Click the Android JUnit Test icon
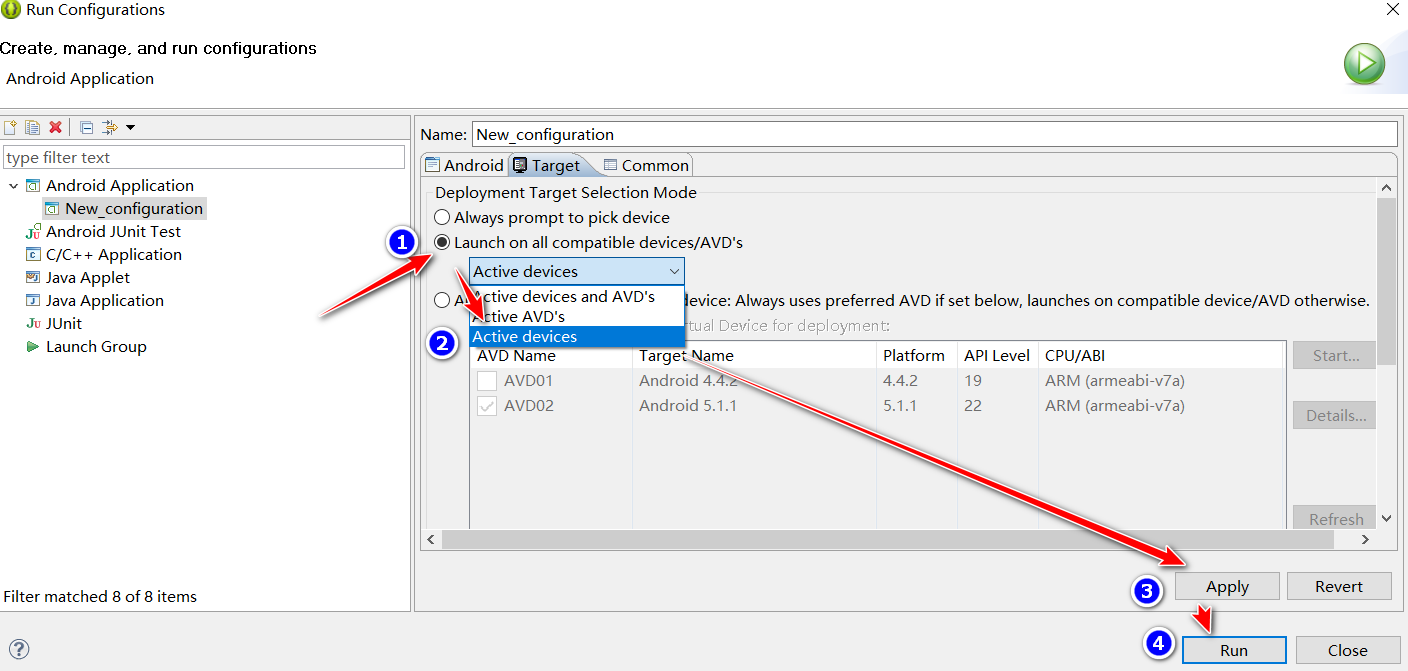The height and width of the screenshot is (671, 1408). pyautogui.click(x=33, y=232)
